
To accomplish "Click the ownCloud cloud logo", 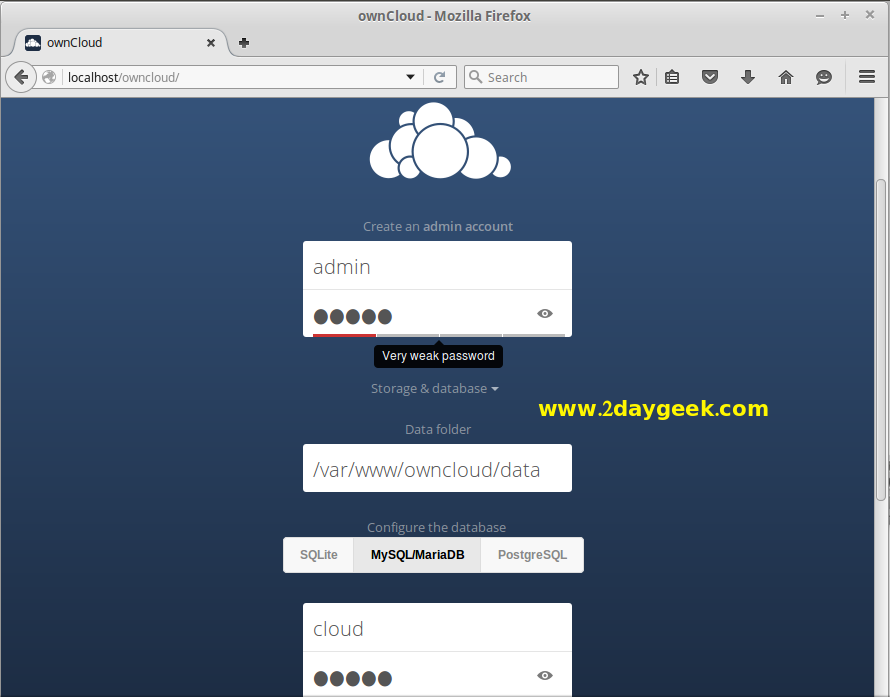I will point(440,141).
